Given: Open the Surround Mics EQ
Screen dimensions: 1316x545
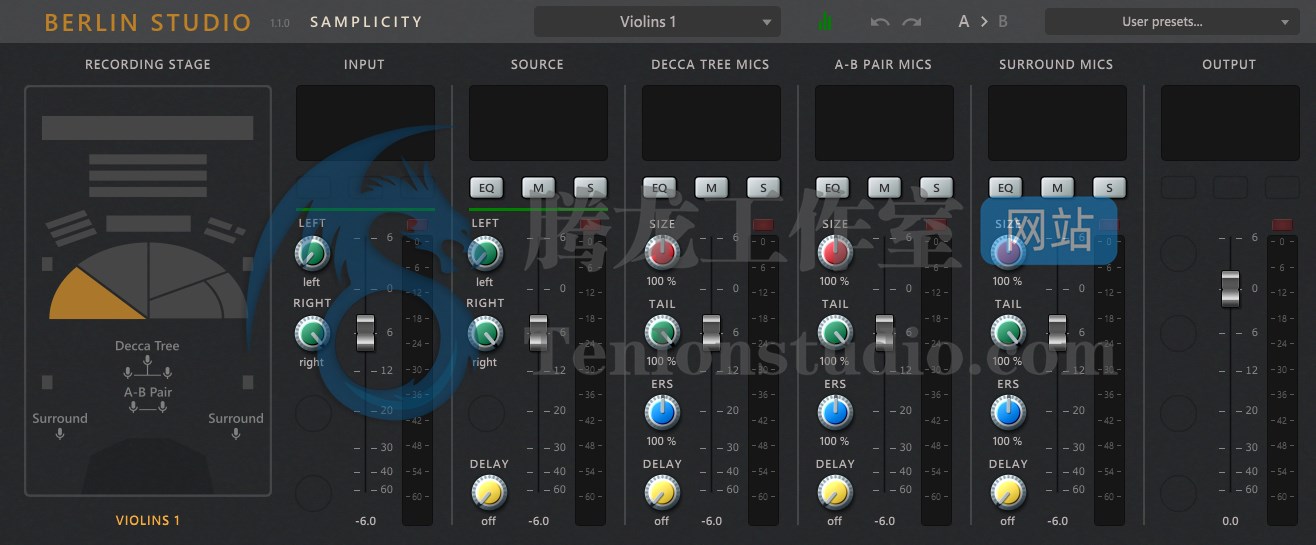Looking at the screenshot, I should click(x=1005, y=188).
